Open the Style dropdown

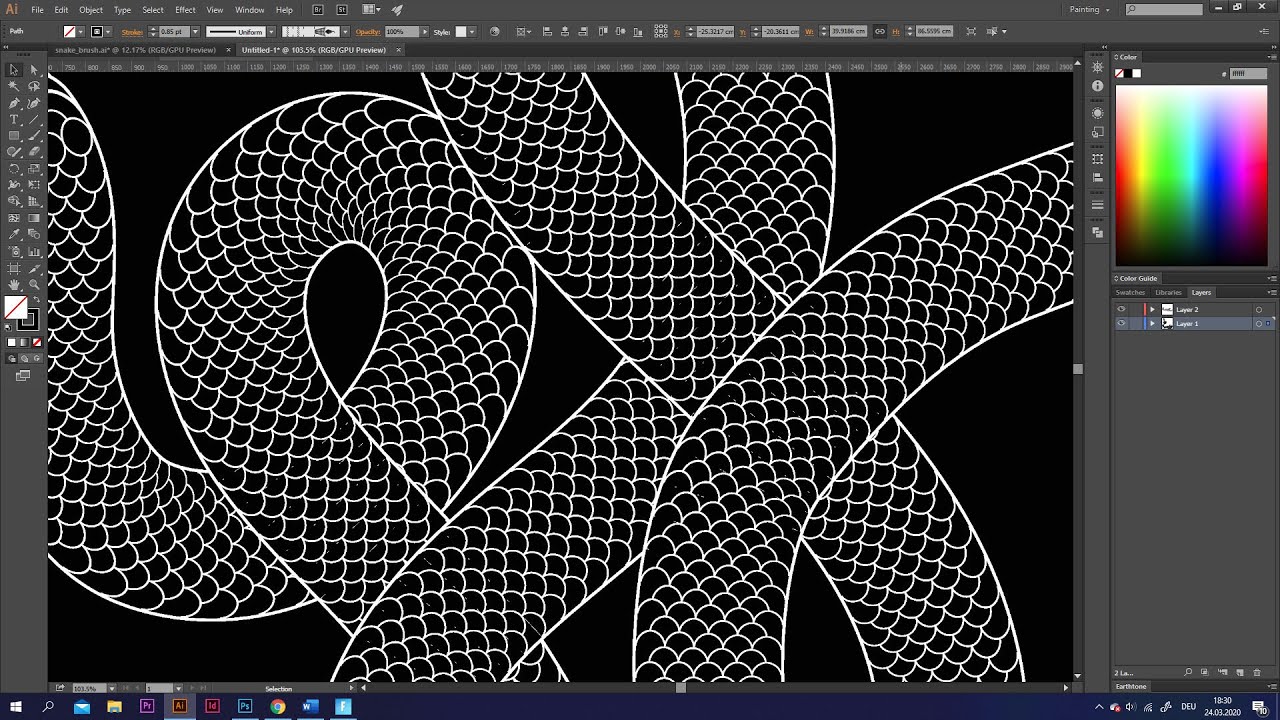473,31
